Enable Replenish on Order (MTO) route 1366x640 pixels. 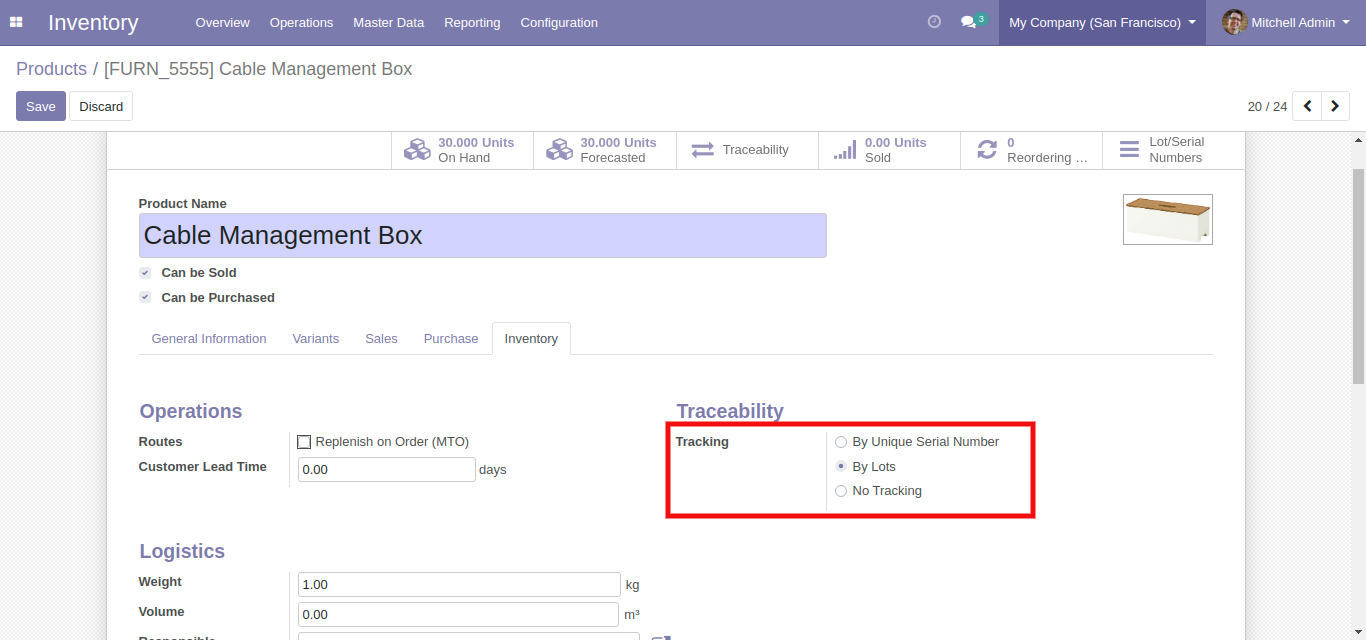pos(305,442)
